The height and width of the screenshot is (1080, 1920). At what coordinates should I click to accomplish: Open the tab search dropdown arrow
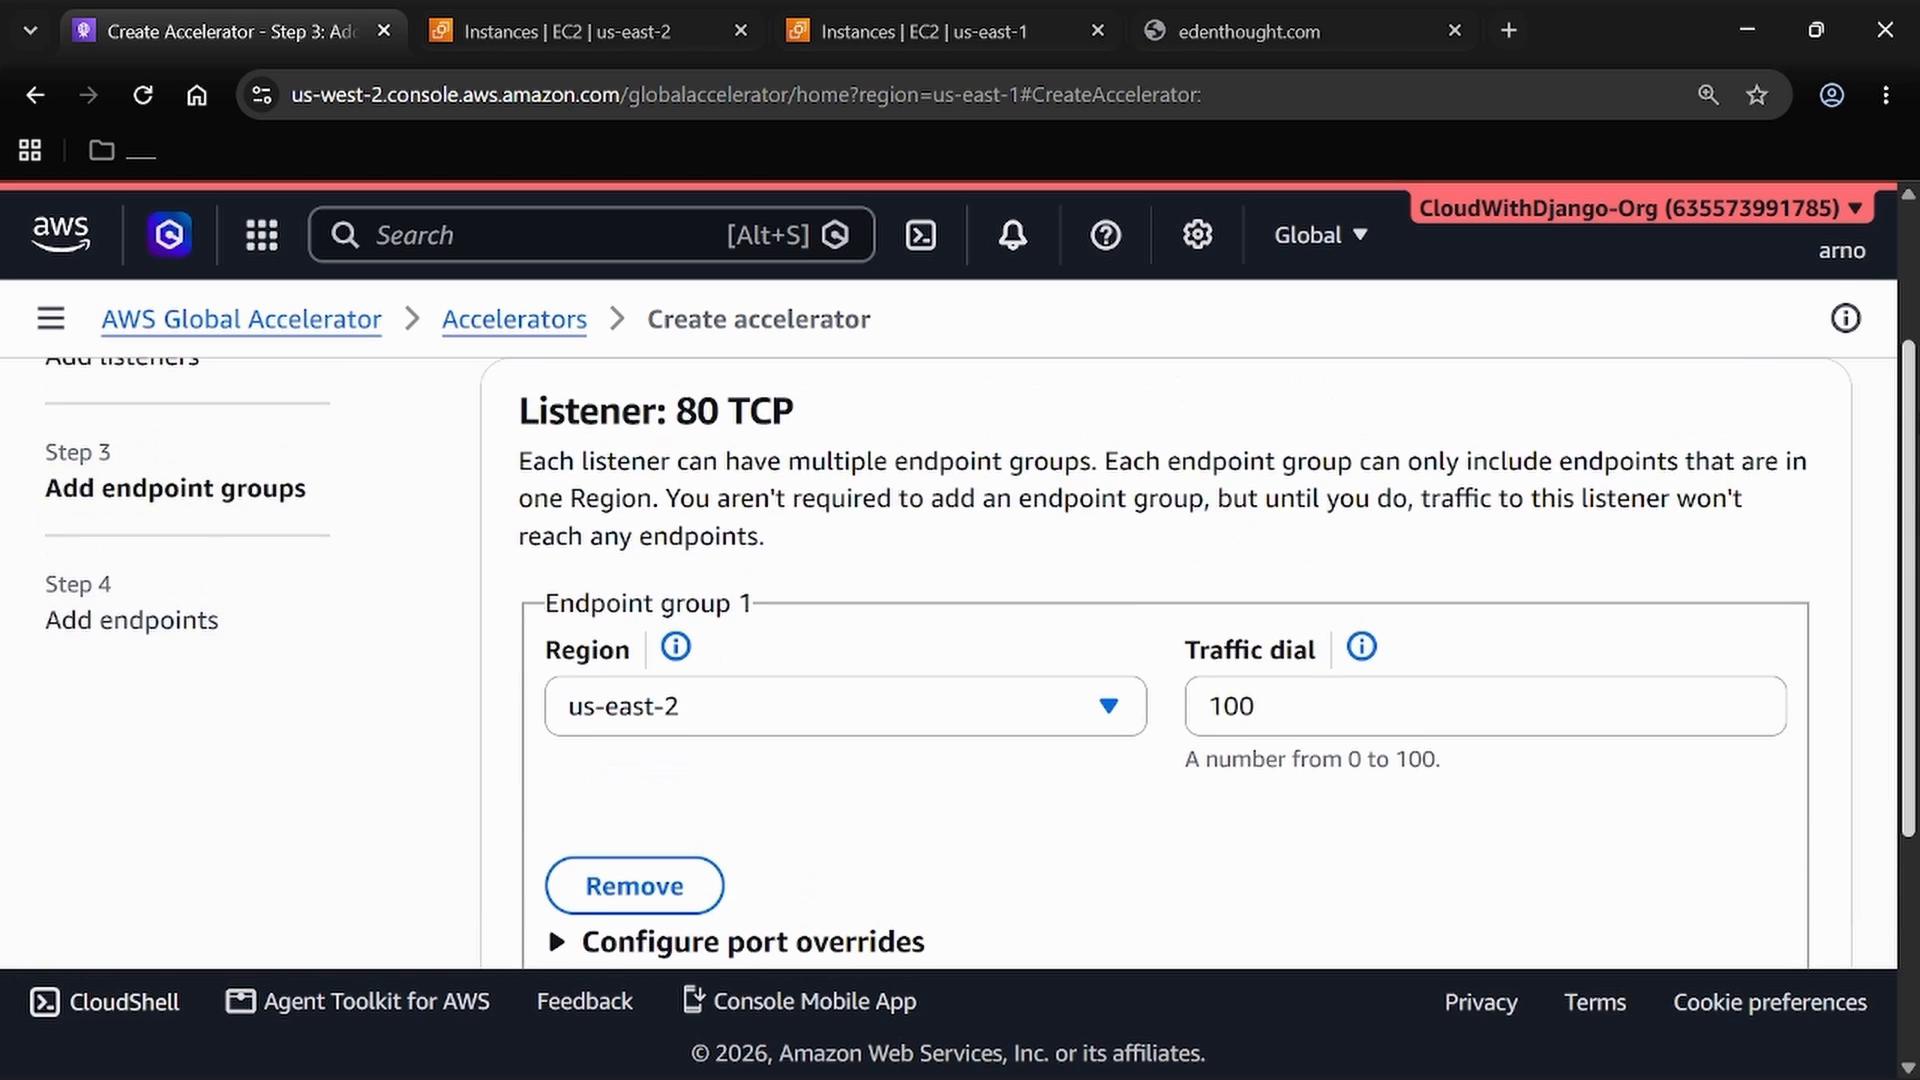(x=30, y=31)
